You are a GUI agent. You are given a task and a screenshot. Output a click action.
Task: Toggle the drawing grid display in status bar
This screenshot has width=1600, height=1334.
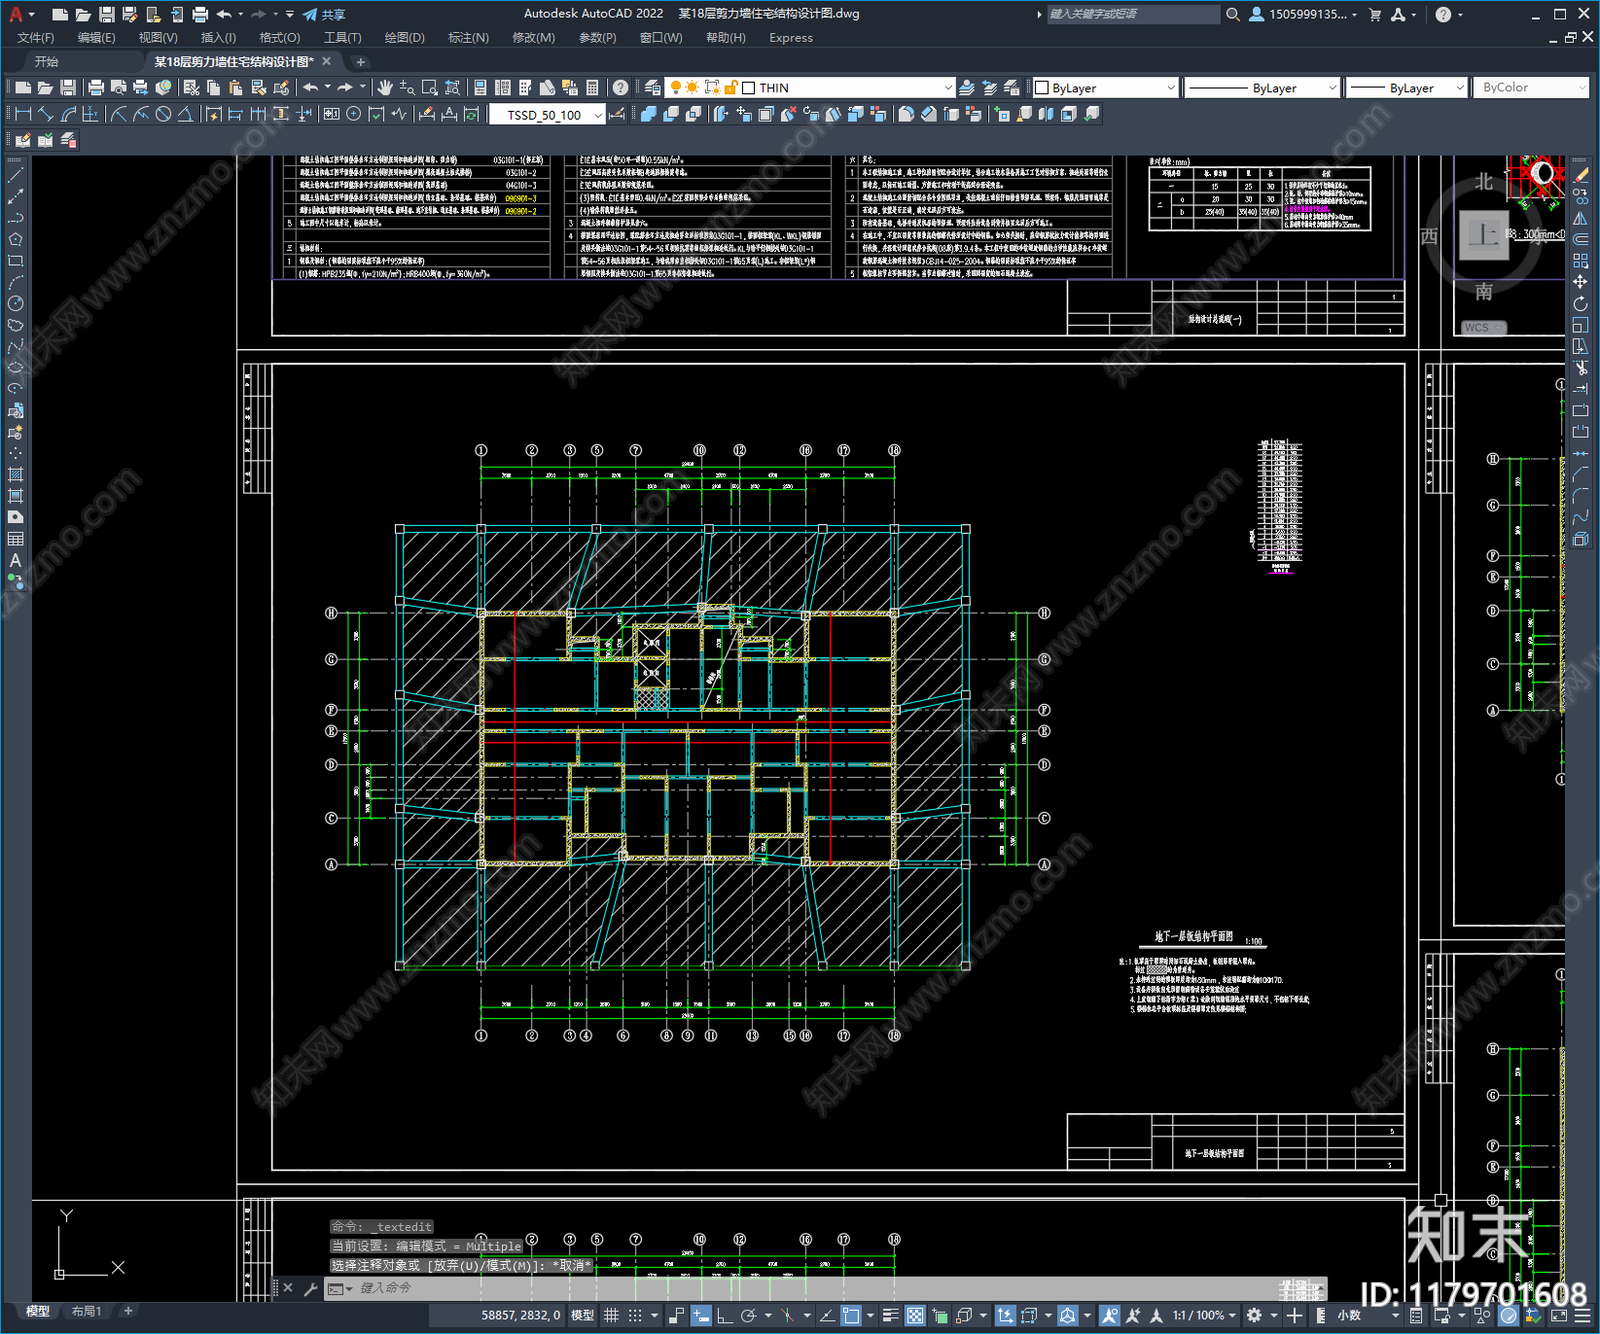(x=611, y=1315)
